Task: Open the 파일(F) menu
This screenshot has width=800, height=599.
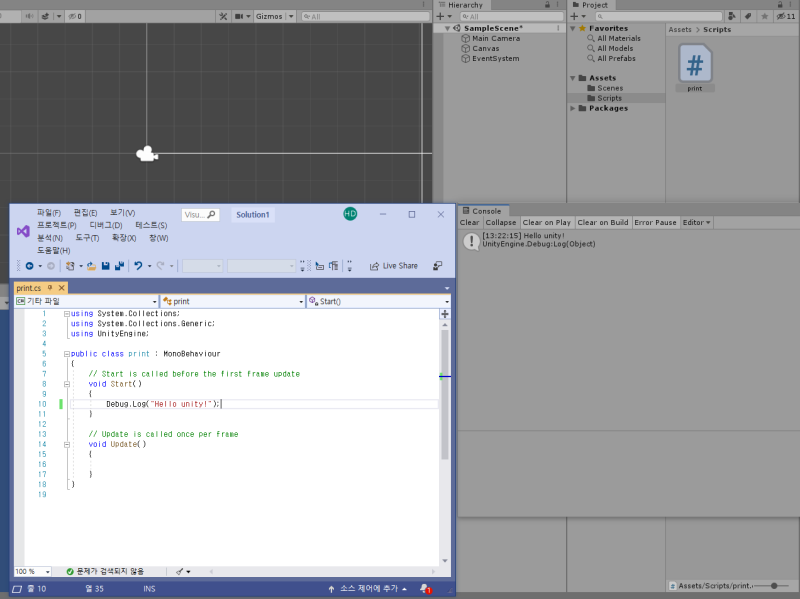Action: click(49, 213)
